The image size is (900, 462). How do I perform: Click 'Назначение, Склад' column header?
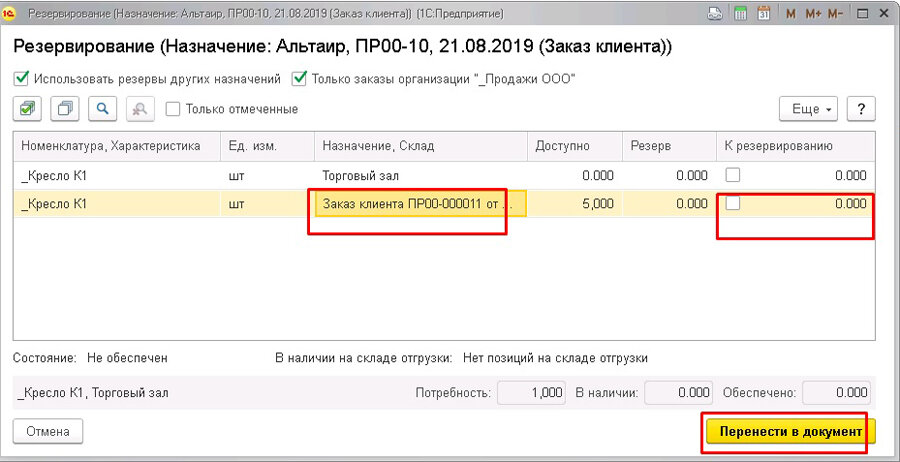tap(421, 146)
